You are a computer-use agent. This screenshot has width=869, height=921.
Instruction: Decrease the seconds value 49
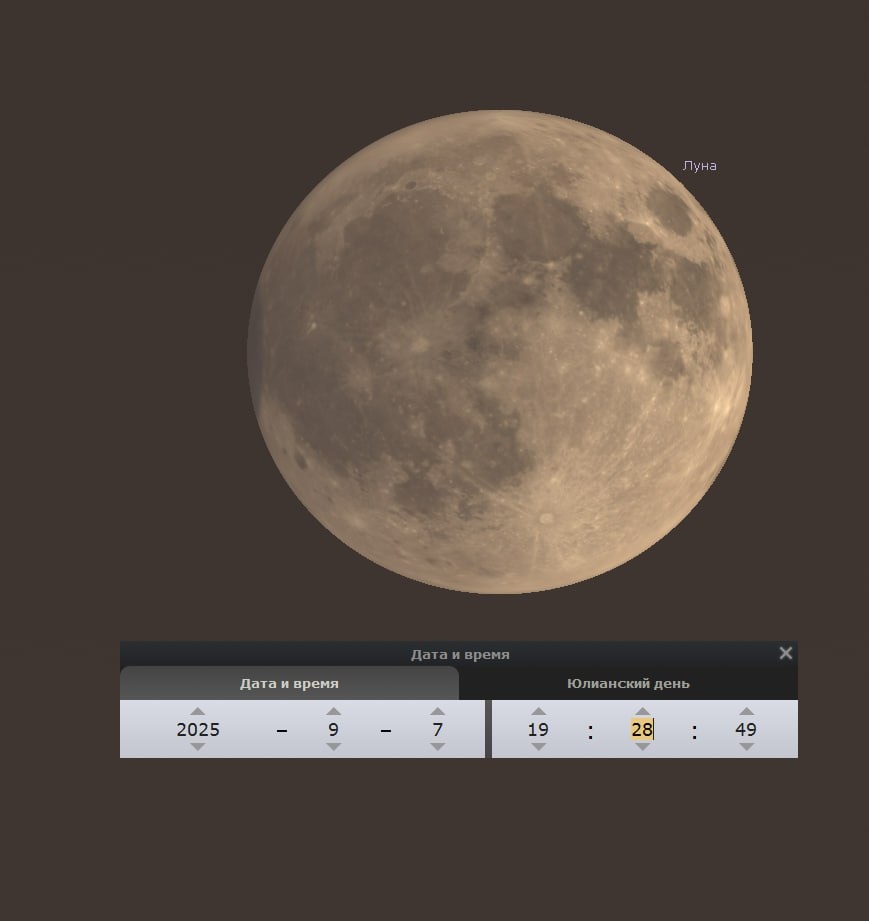(x=747, y=747)
